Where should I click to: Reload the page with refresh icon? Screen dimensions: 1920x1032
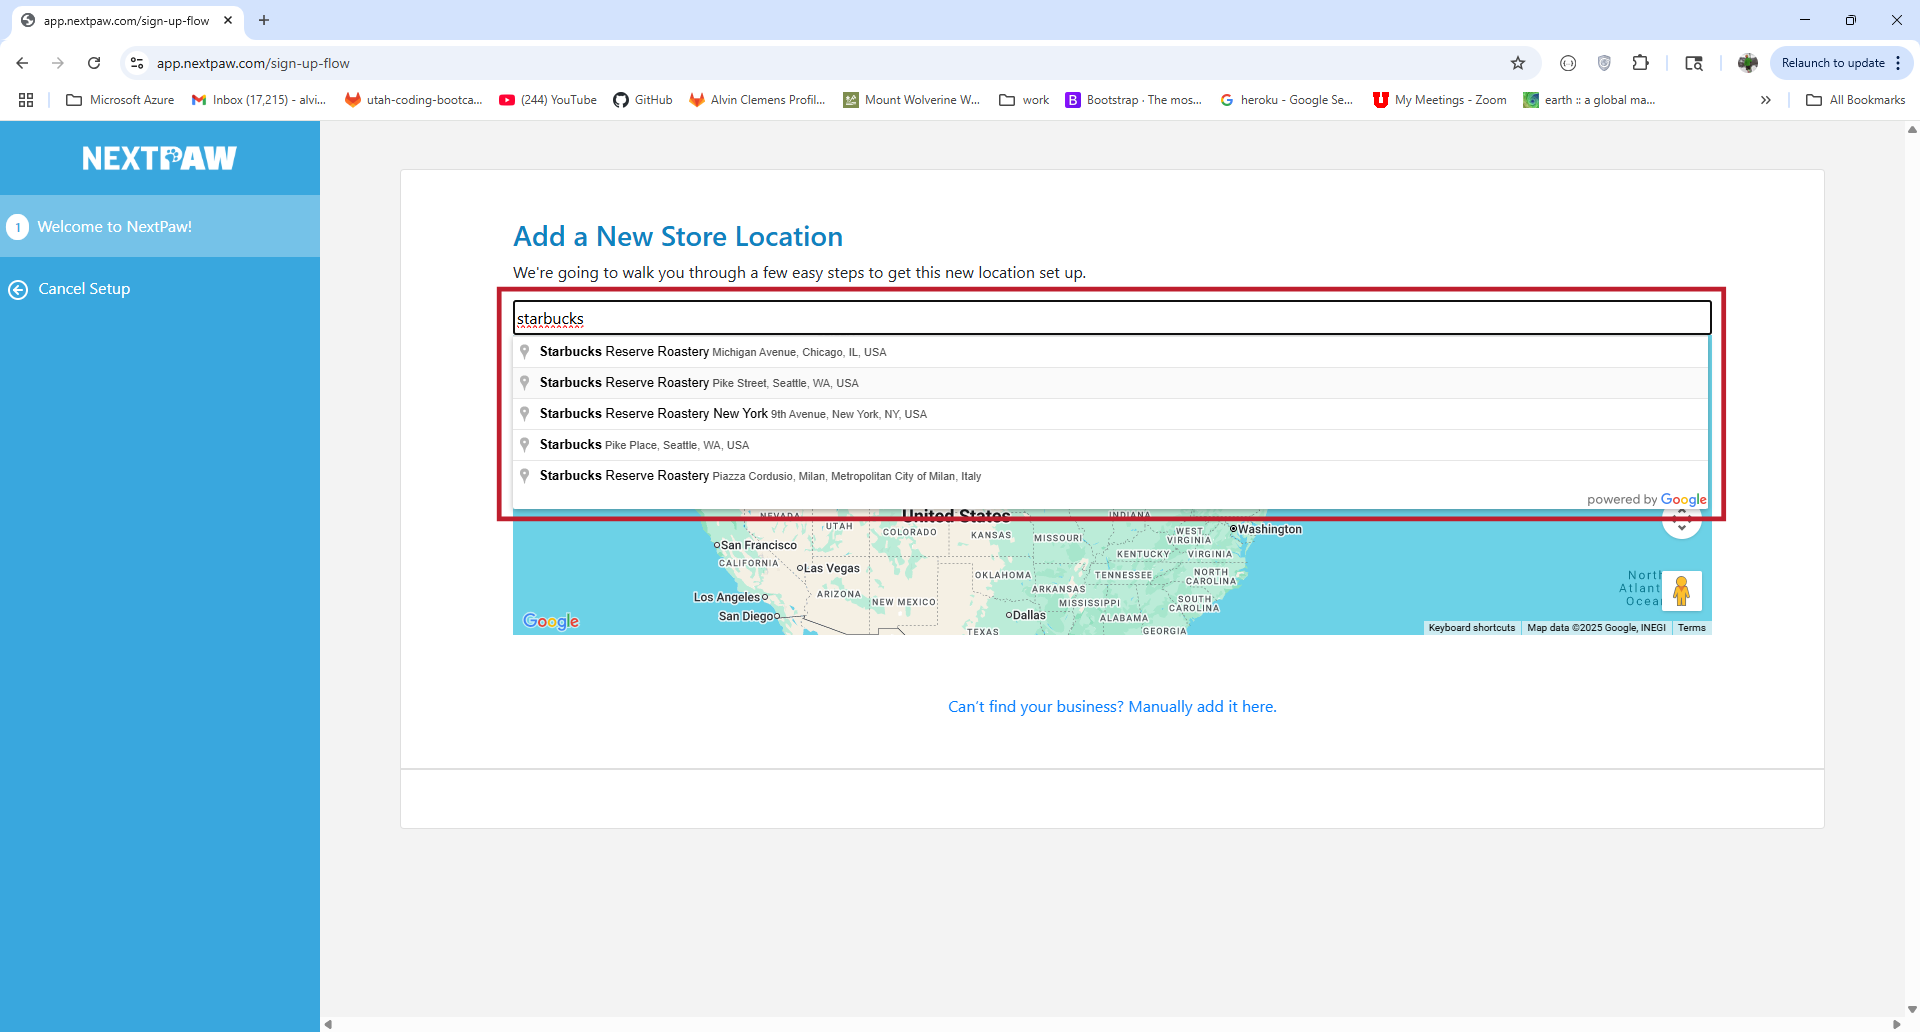[x=94, y=63]
